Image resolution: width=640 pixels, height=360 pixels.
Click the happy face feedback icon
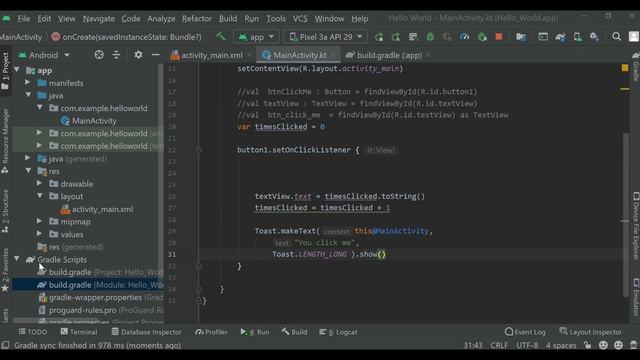click(x=603, y=345)
